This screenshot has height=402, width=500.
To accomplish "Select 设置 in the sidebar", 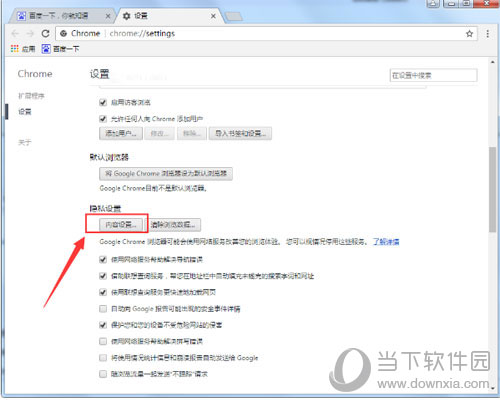I will 25,112.
